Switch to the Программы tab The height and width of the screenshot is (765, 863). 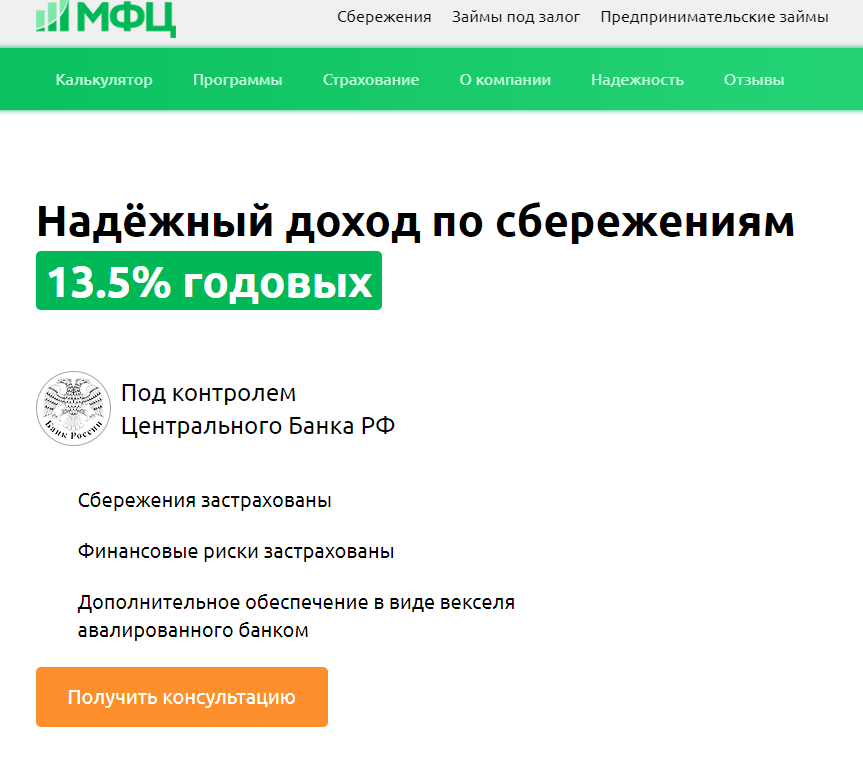tap(237, 80)
